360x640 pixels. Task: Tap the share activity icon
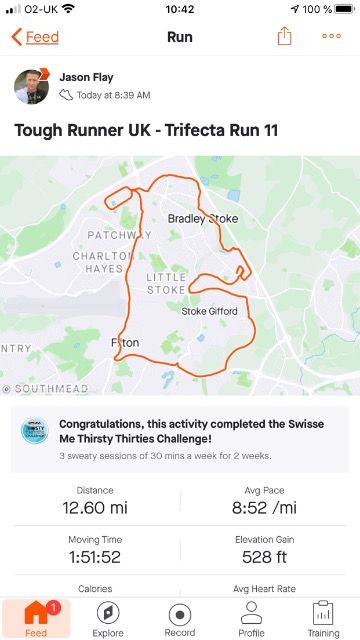[x=284, y=36]
